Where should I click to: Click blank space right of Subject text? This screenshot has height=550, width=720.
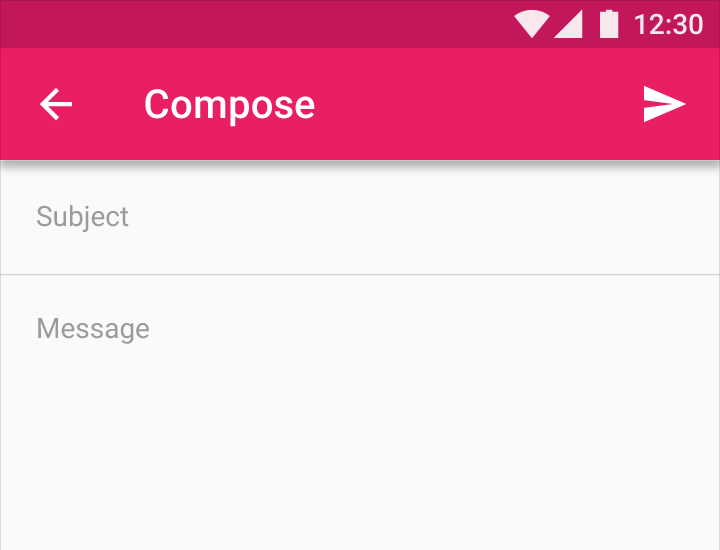click(x=450, y=217)
